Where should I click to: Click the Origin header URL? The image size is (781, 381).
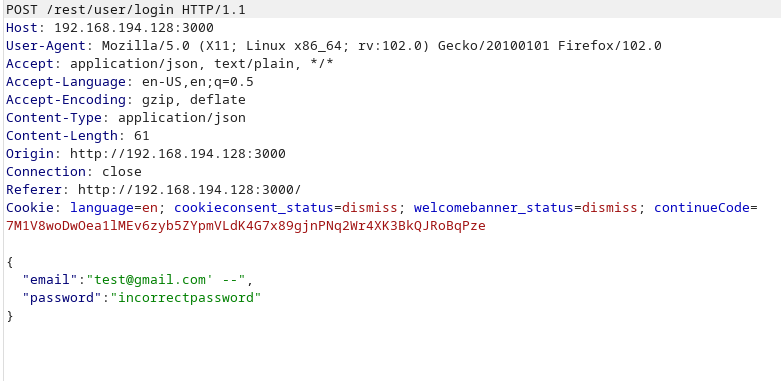click(178, 153)
